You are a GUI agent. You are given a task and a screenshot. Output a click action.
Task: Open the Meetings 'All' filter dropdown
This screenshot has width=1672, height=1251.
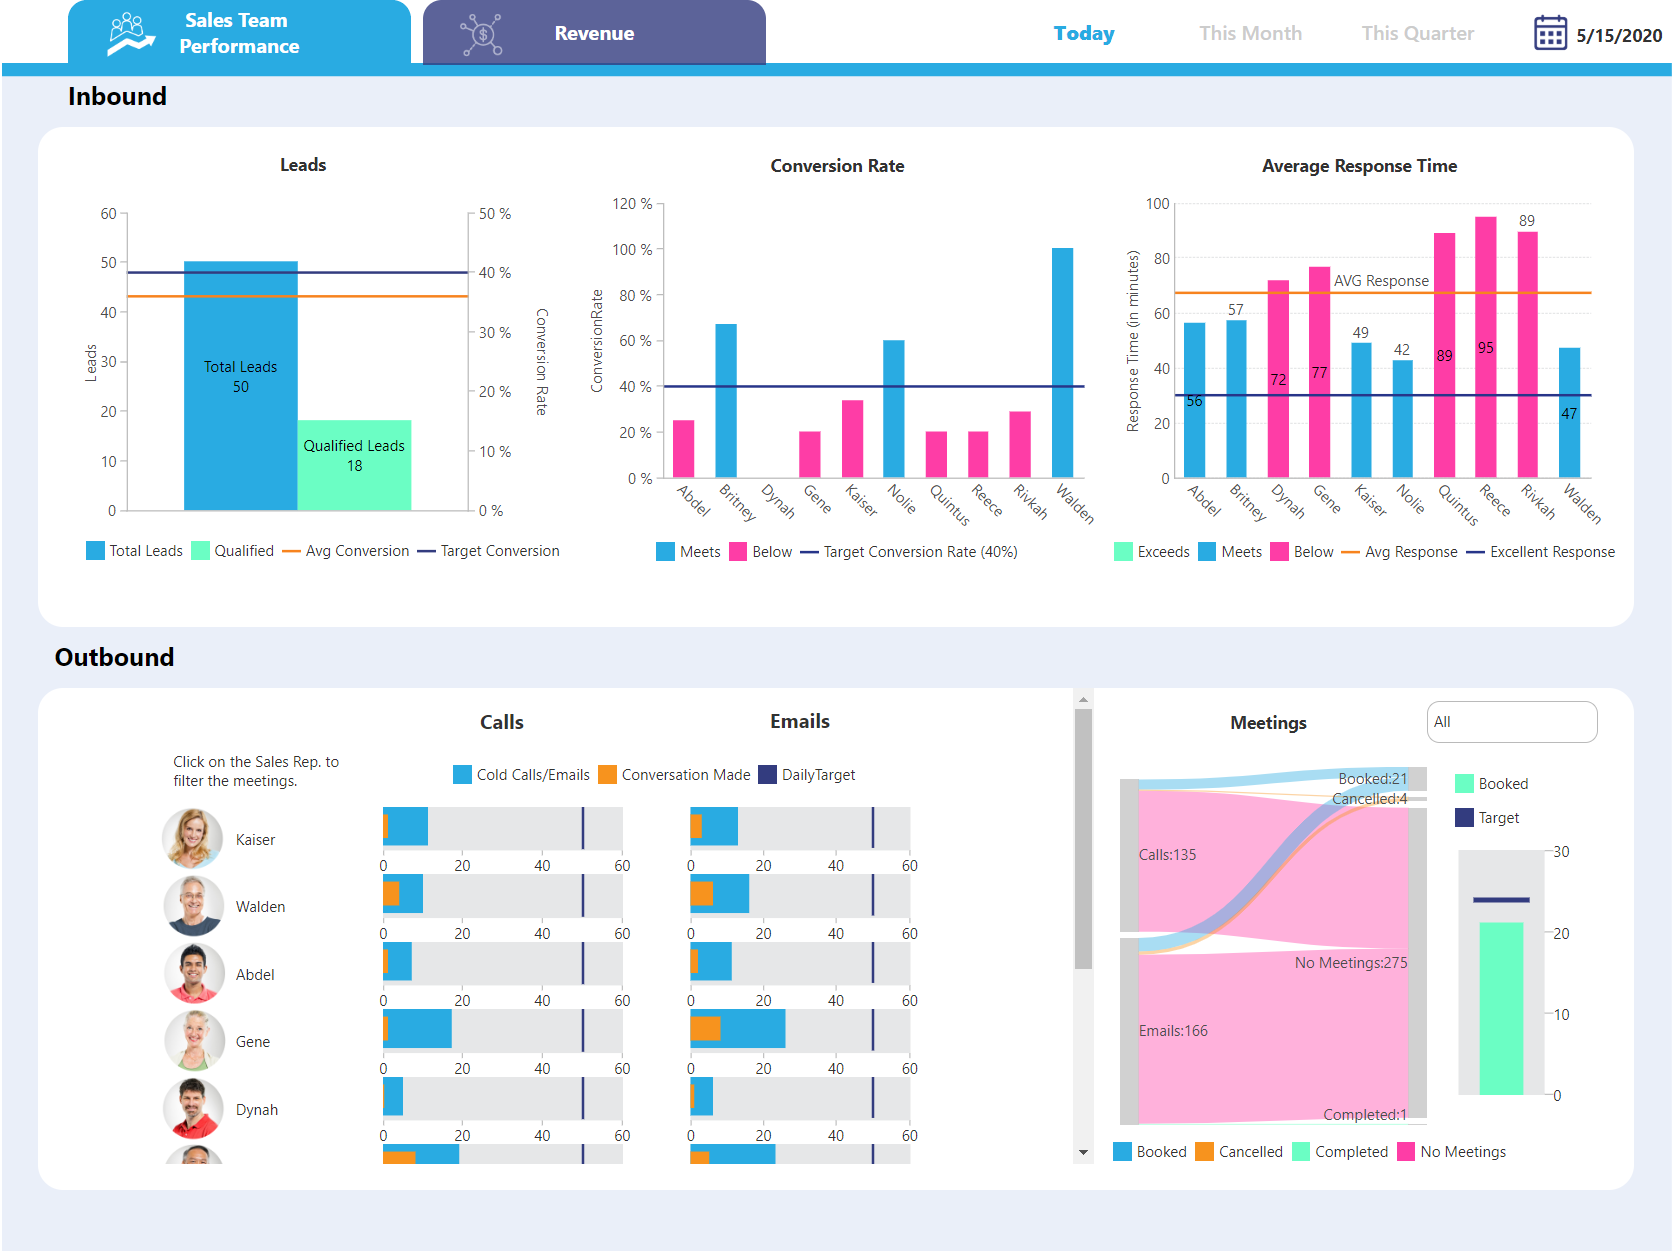(x=1511, y=722)
